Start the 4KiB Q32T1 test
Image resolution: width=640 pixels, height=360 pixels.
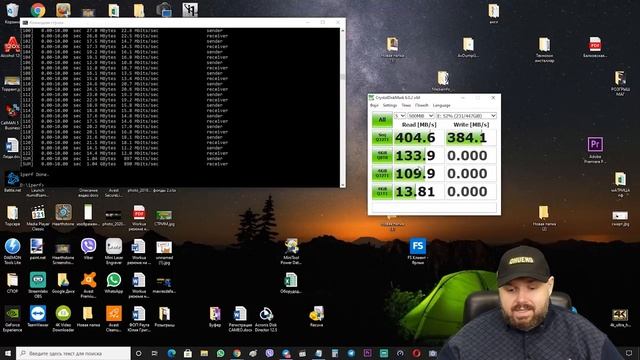pyautogui.click(x=382, y=173)
